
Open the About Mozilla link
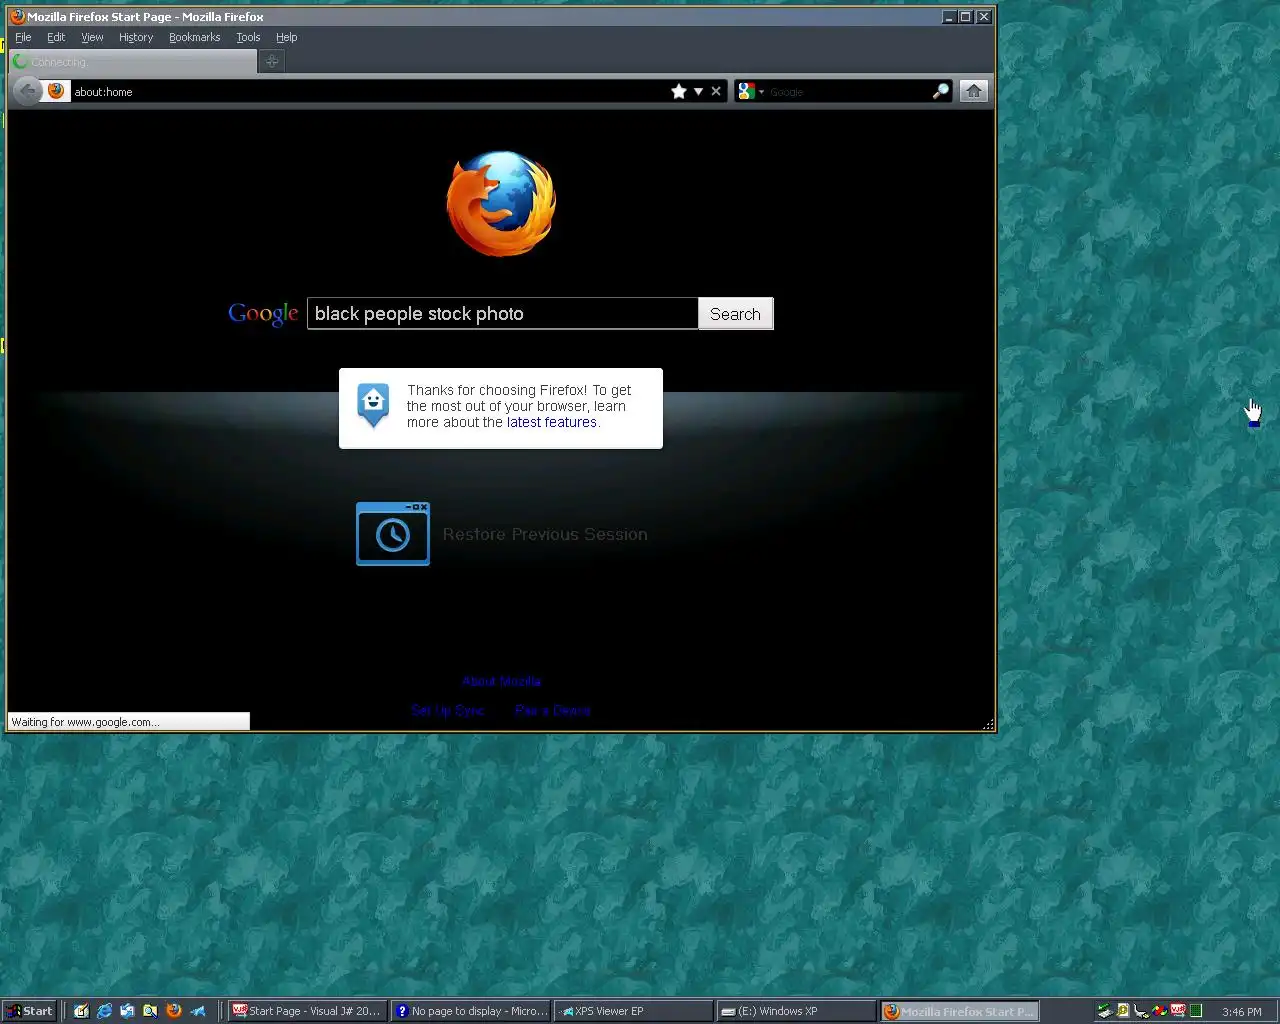coord(501,681)
